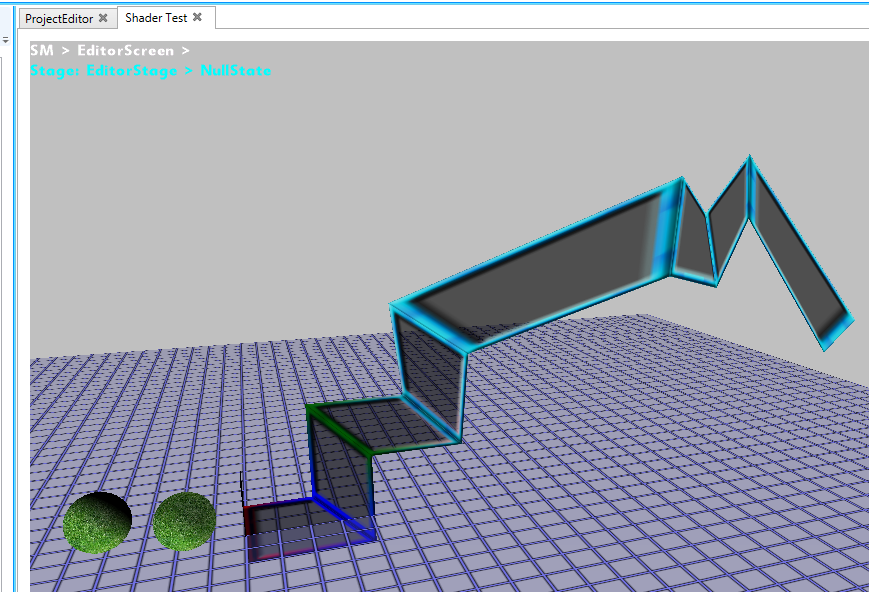This screenshot has width=869, height=592.
Task: Select the right green grass sphere
Action: 184,522
